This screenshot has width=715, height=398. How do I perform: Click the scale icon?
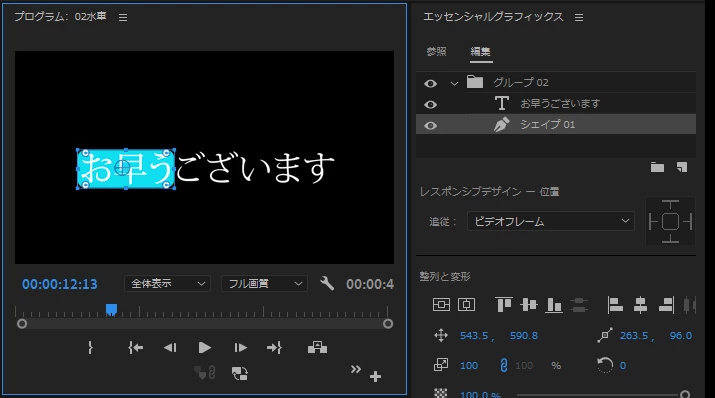441,365
